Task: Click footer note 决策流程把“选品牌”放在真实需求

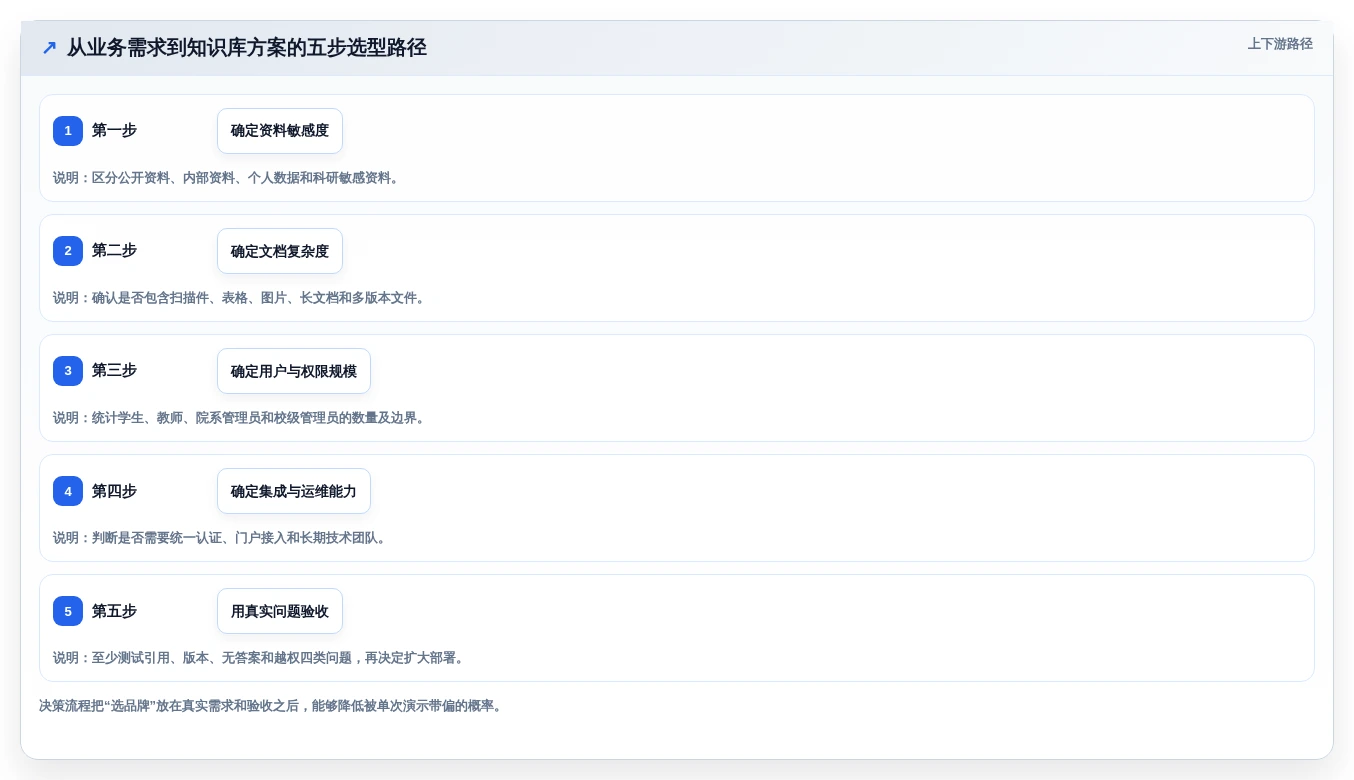Action: [273, 706]
